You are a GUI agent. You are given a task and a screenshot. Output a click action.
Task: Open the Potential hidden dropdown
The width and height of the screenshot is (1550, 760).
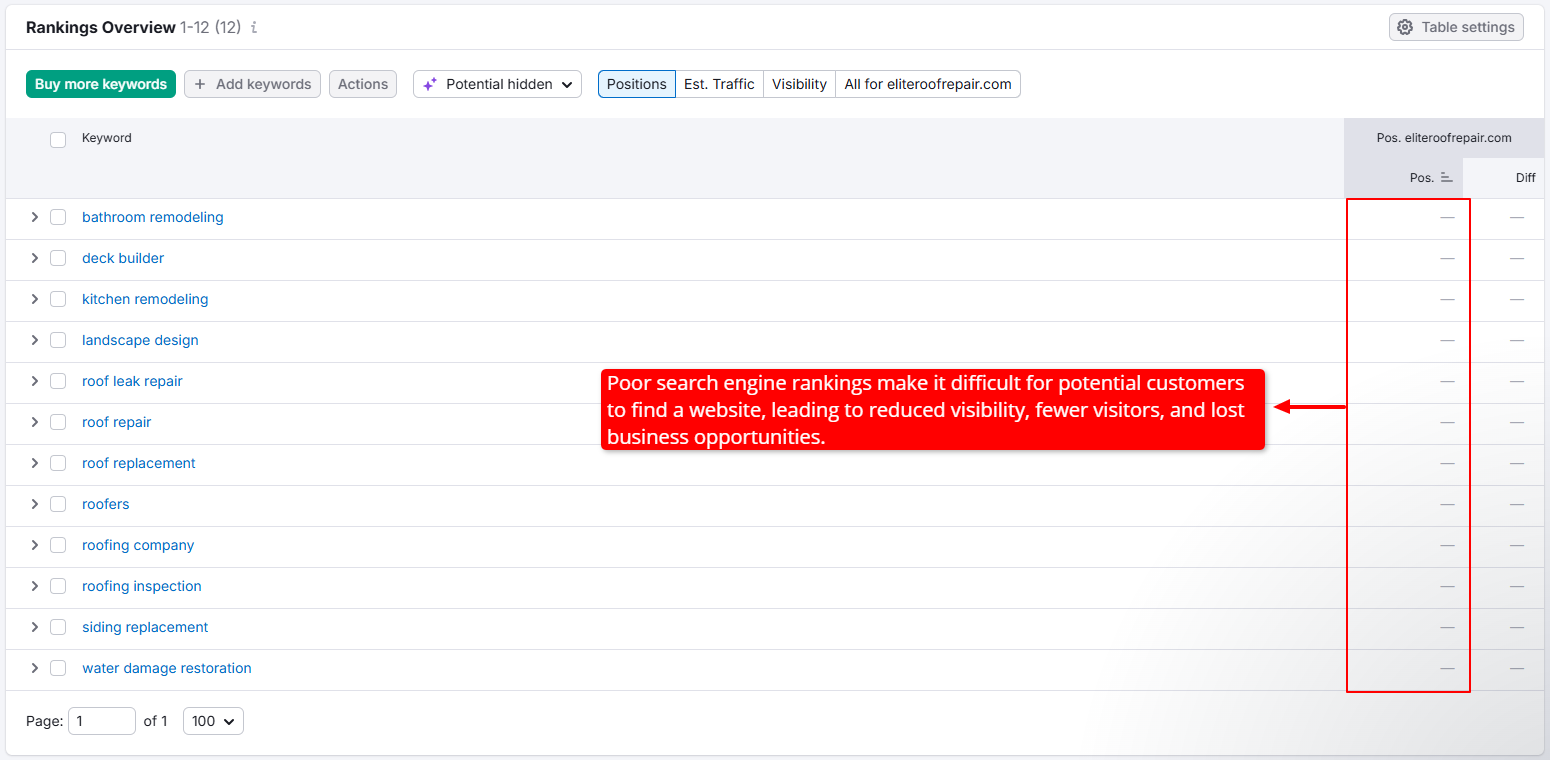(497, 84)
